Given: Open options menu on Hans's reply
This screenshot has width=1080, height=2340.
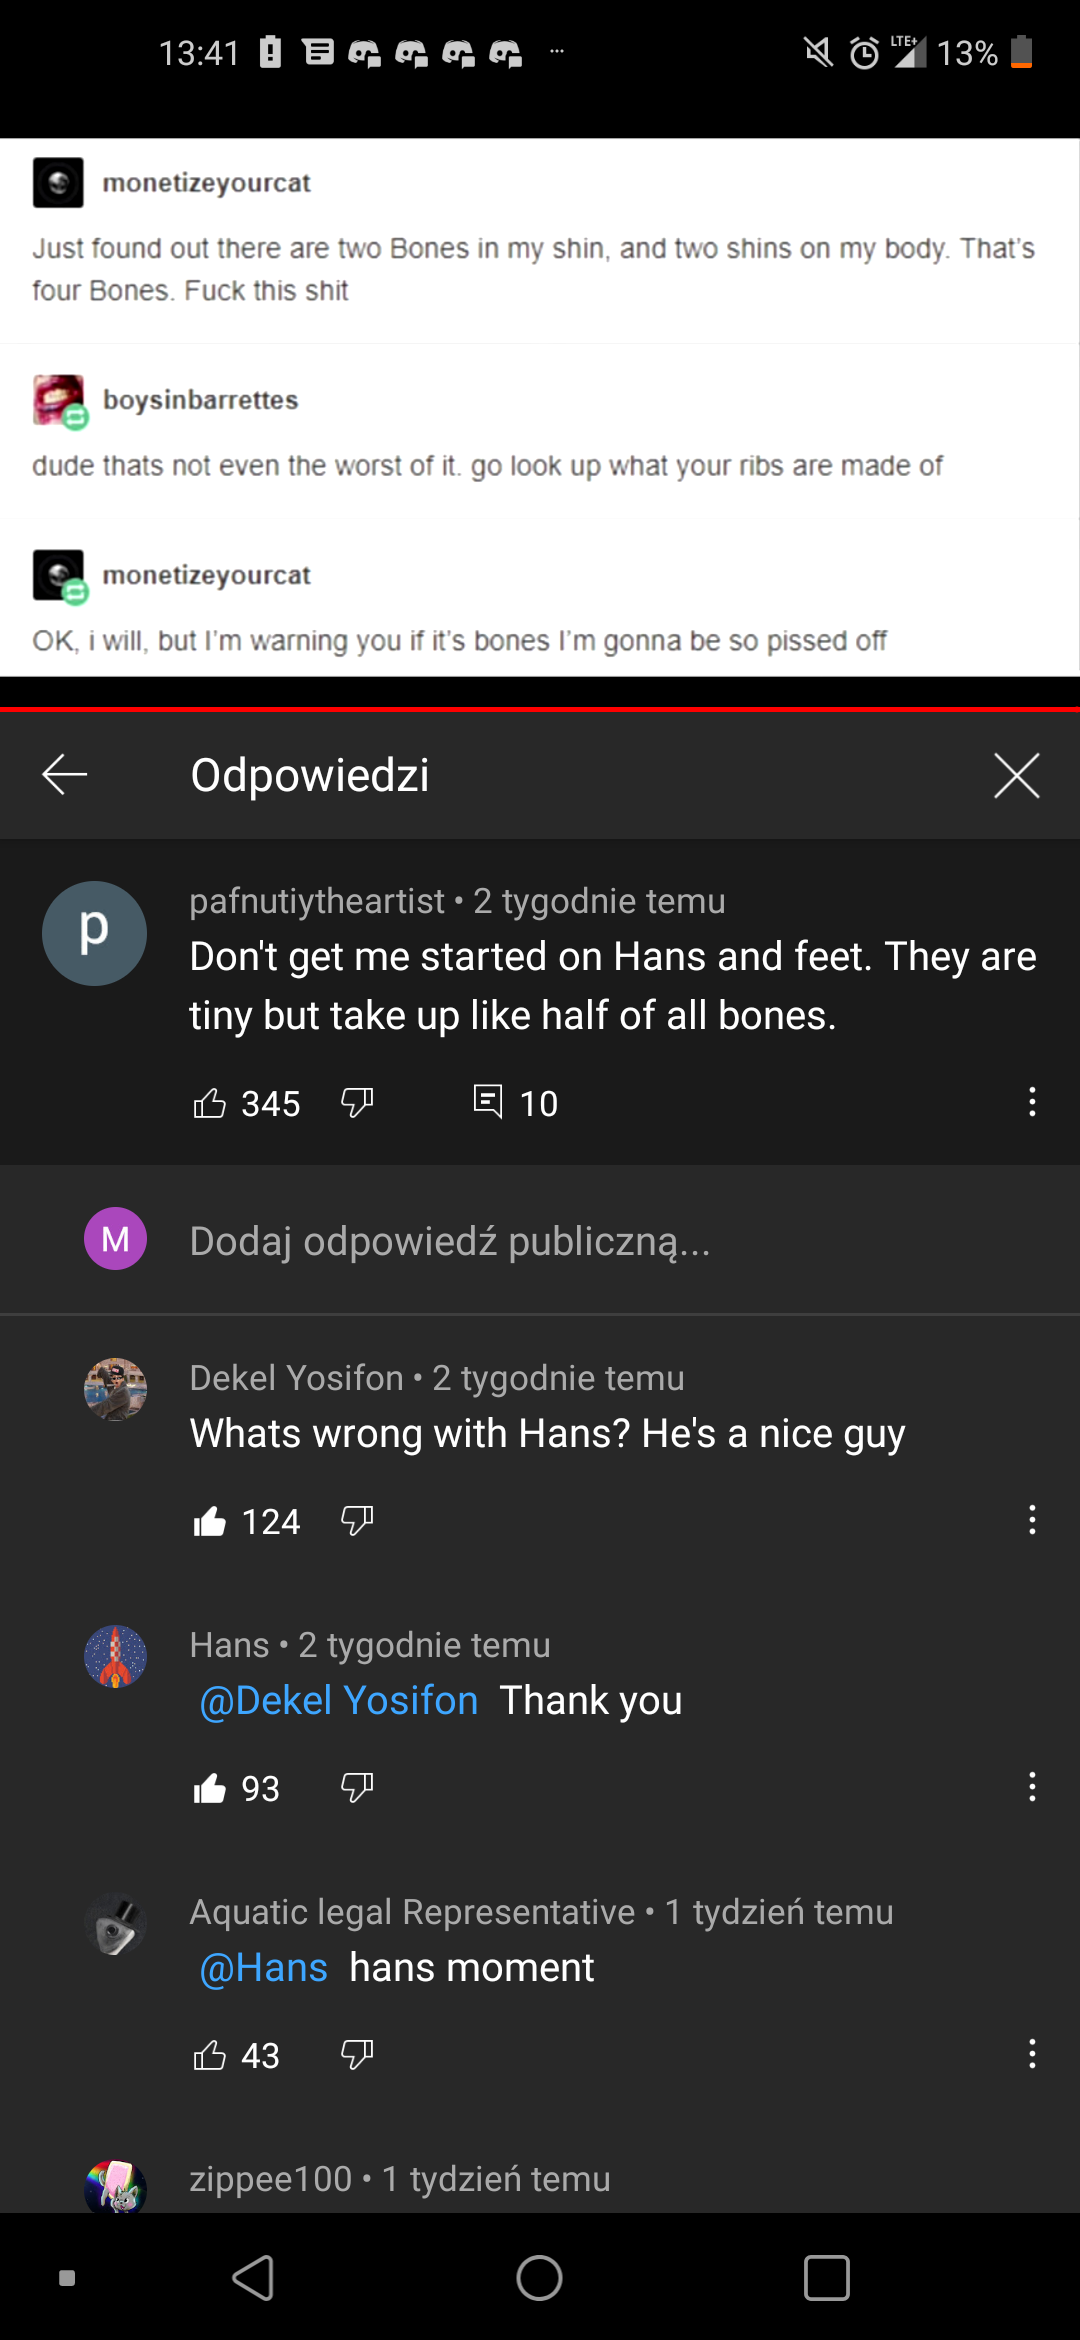Looking at the screenshot, I should click(1031, 1787).
